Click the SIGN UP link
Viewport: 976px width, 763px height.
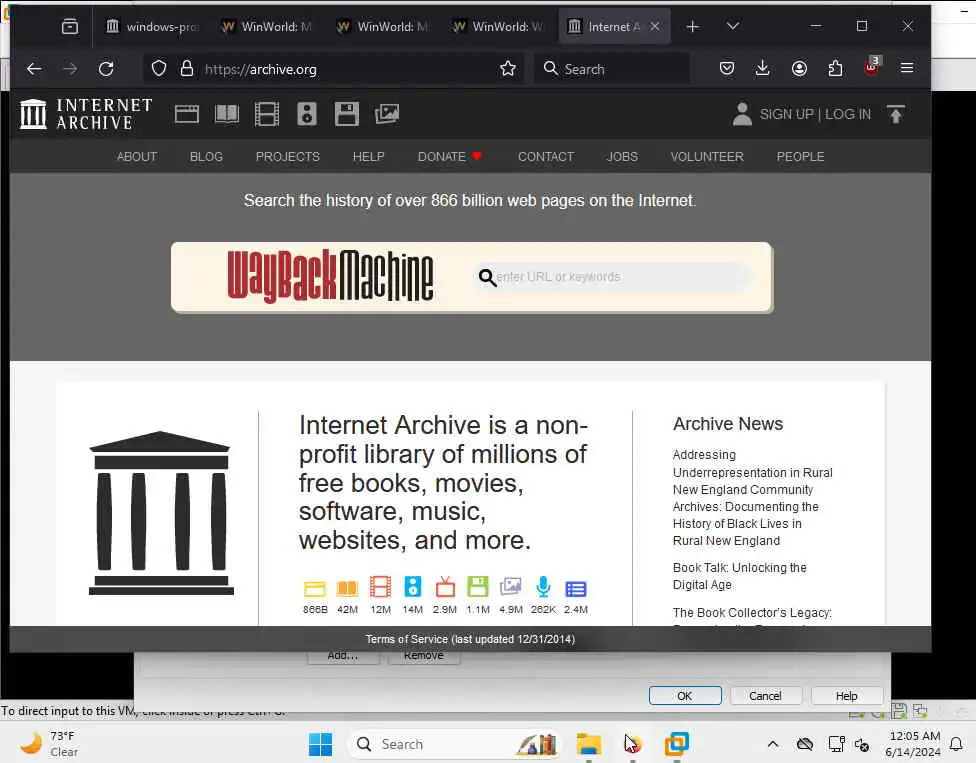pos(787,115)
